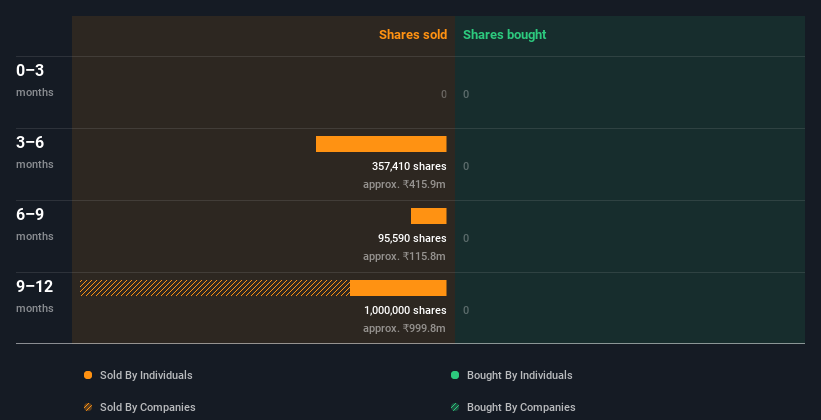Click the Bought By Companies hatched legend icon
Image resolution: width=821 pixels, height=420 pixels.
(455, 407)
